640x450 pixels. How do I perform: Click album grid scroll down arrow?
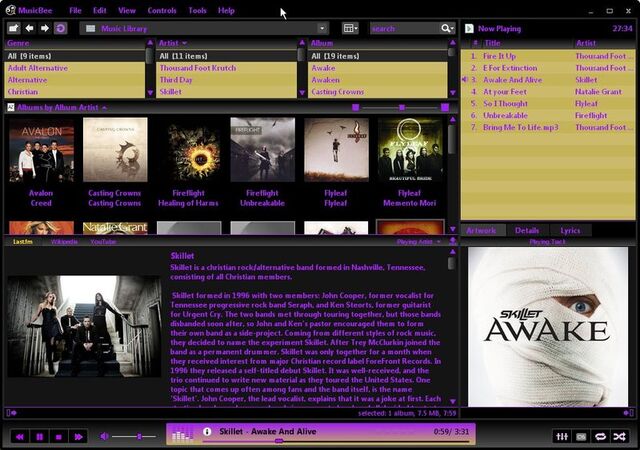click(452, 229)
